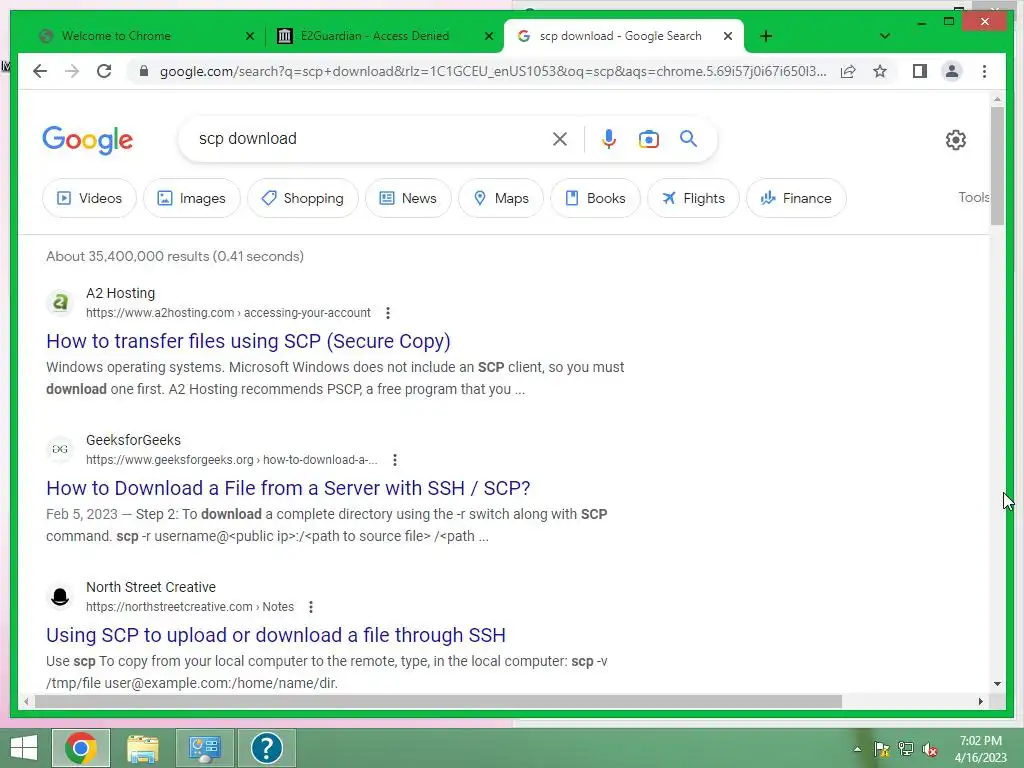Viewport: 1024px width, 768px height.
Task: Open Chrome's three-dot menu
Action: point(984,71)
